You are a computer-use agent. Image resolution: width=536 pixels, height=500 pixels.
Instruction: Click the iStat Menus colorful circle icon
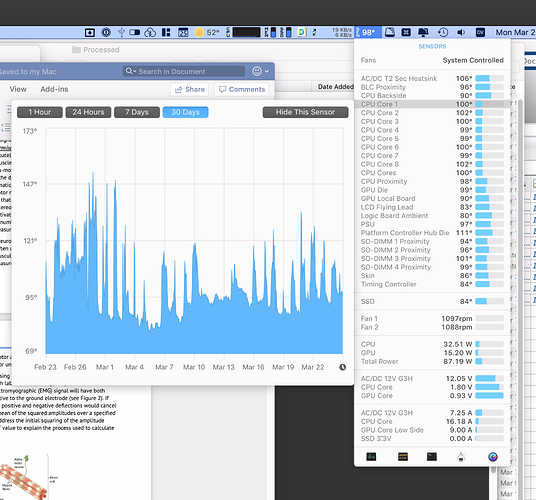click(493, 457)
